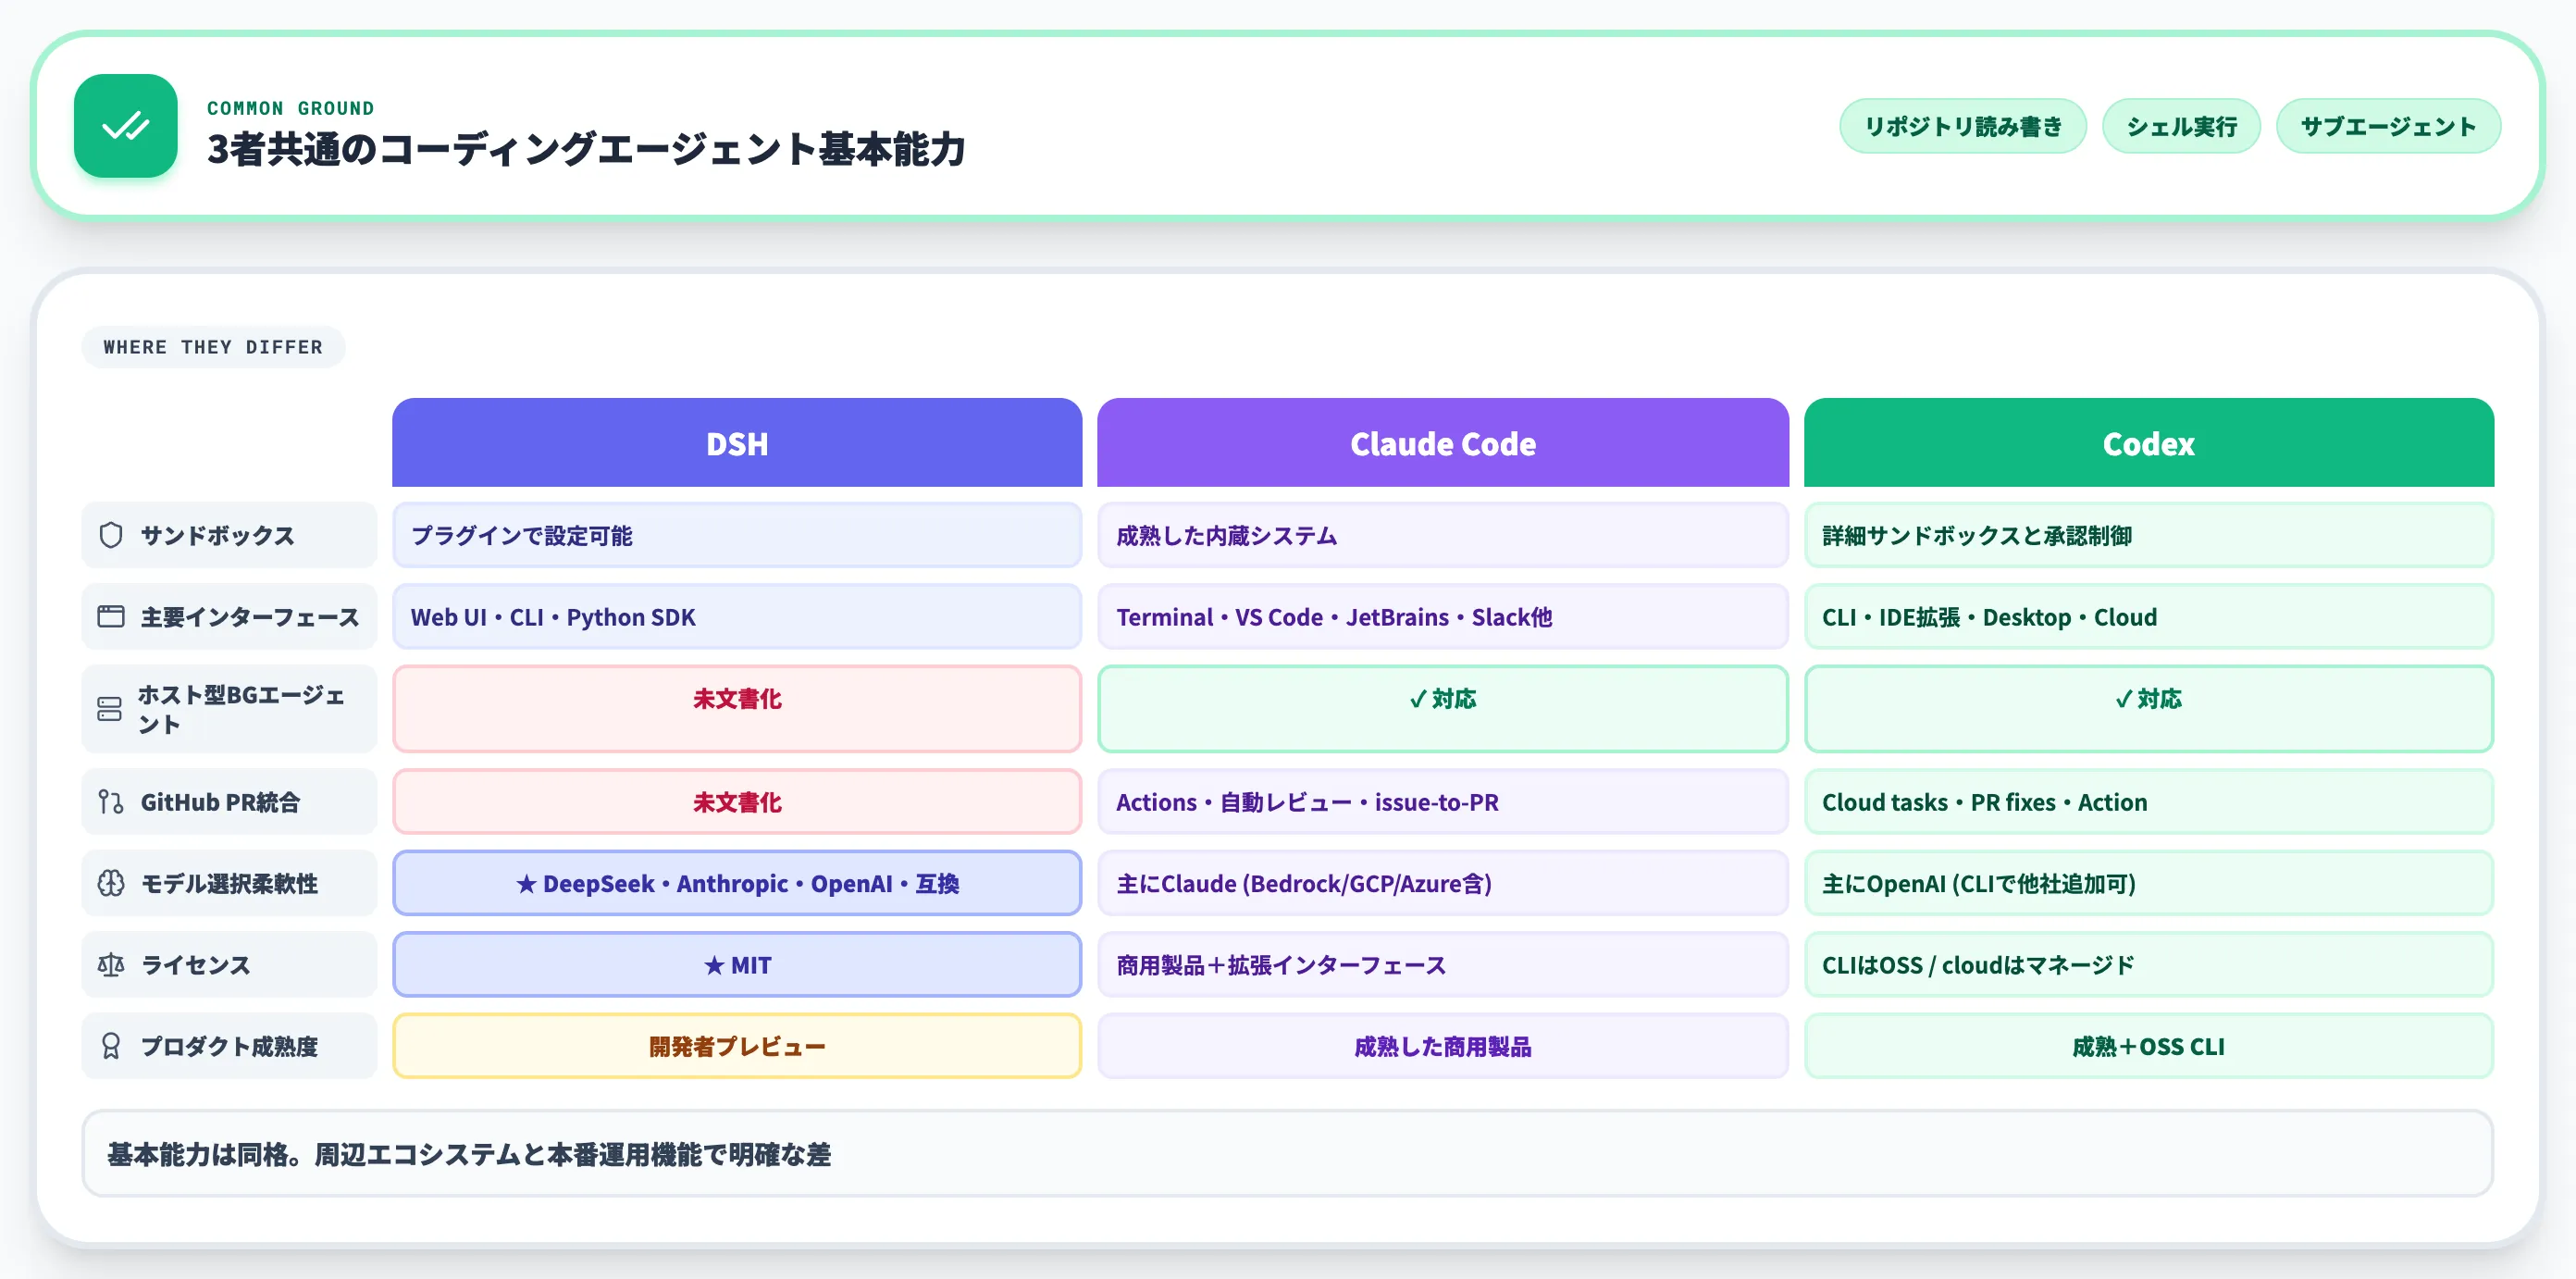Click 未文書化 in the GitHub PR統合 row
2576x1279 pixels.
coord(737,802)
